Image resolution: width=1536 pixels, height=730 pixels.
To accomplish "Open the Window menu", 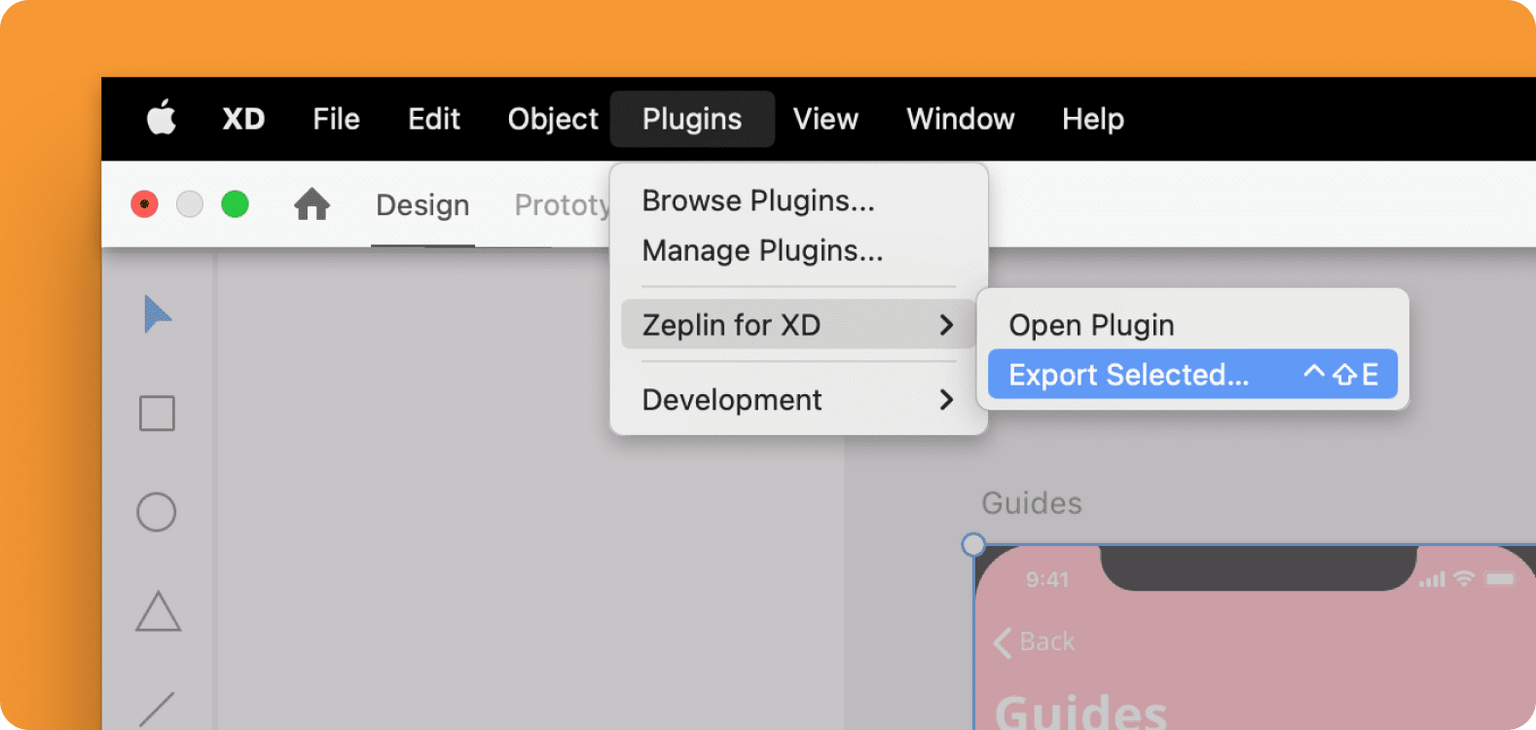I will coord(959,118).
